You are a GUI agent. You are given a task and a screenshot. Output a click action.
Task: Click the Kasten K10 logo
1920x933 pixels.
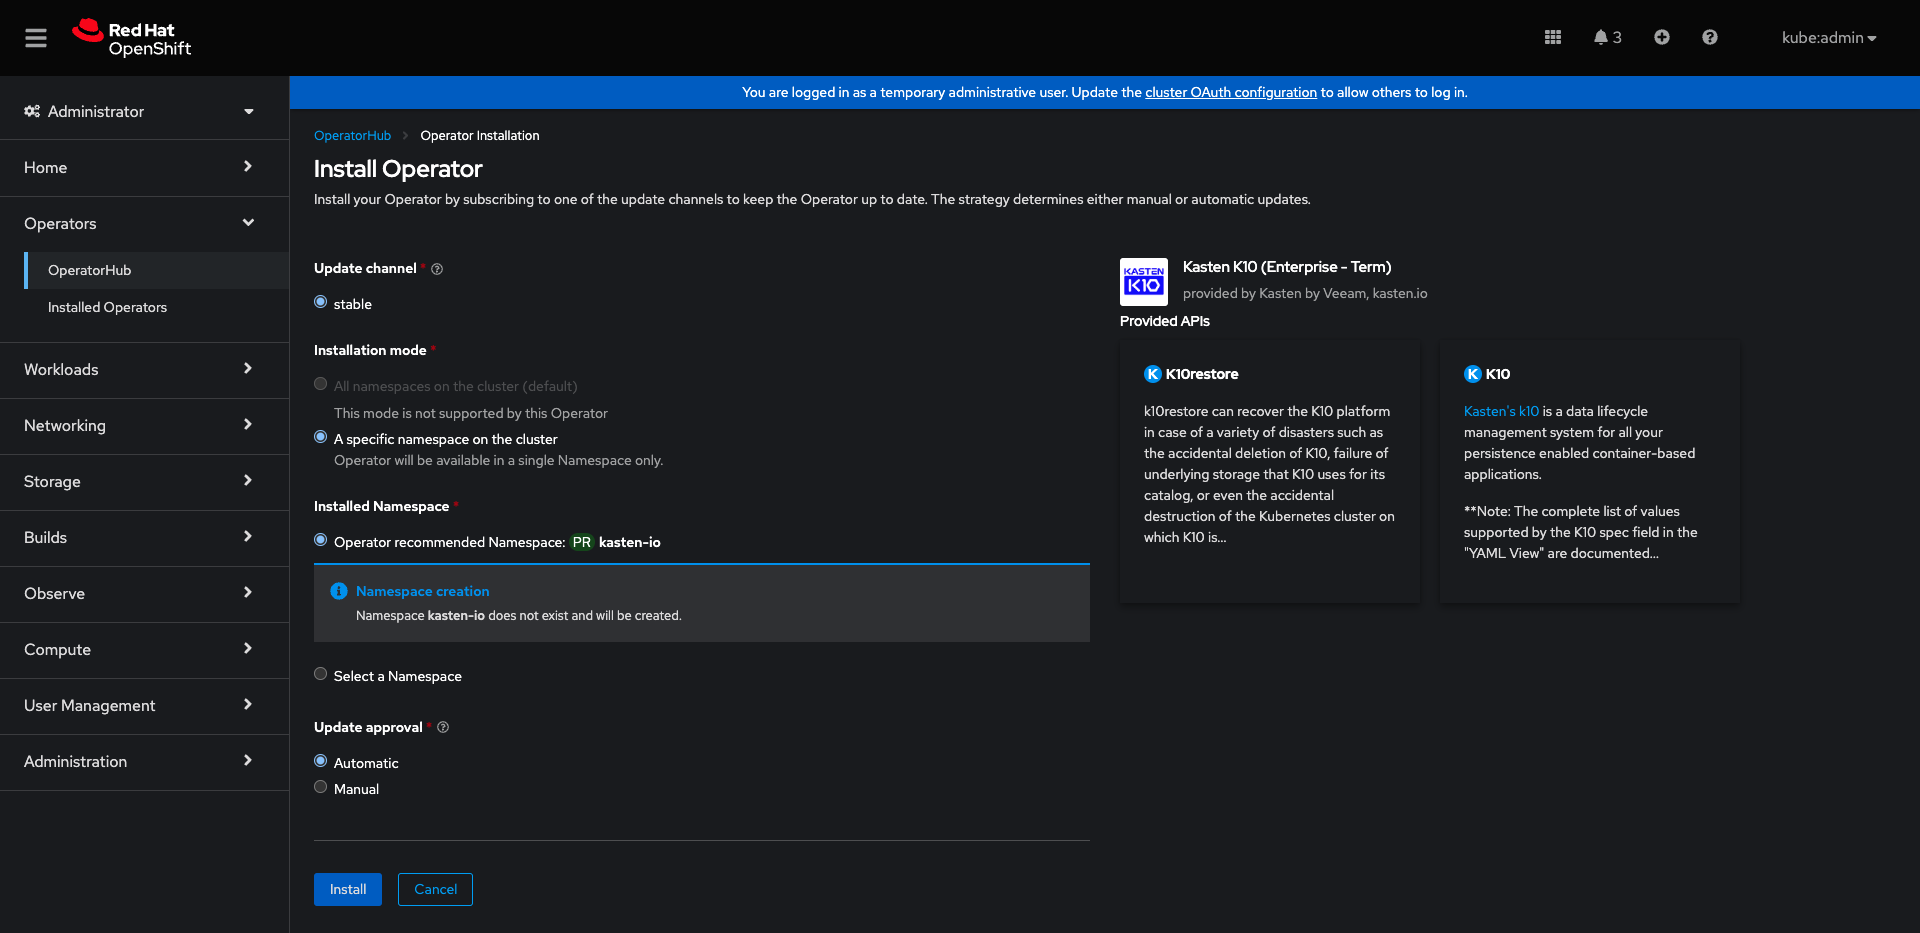coord(1144,282)
